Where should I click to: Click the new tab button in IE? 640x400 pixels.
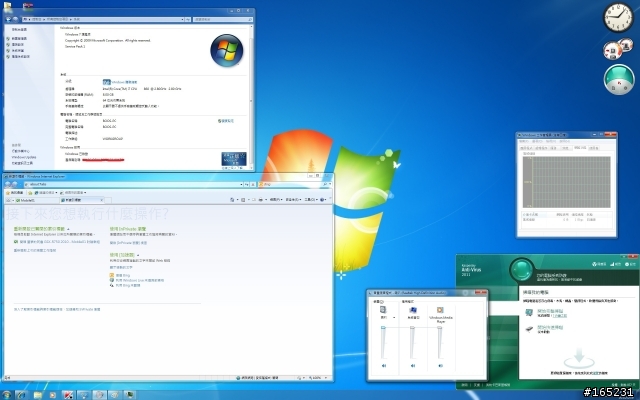pyautogui.click(x=108, y=200)
